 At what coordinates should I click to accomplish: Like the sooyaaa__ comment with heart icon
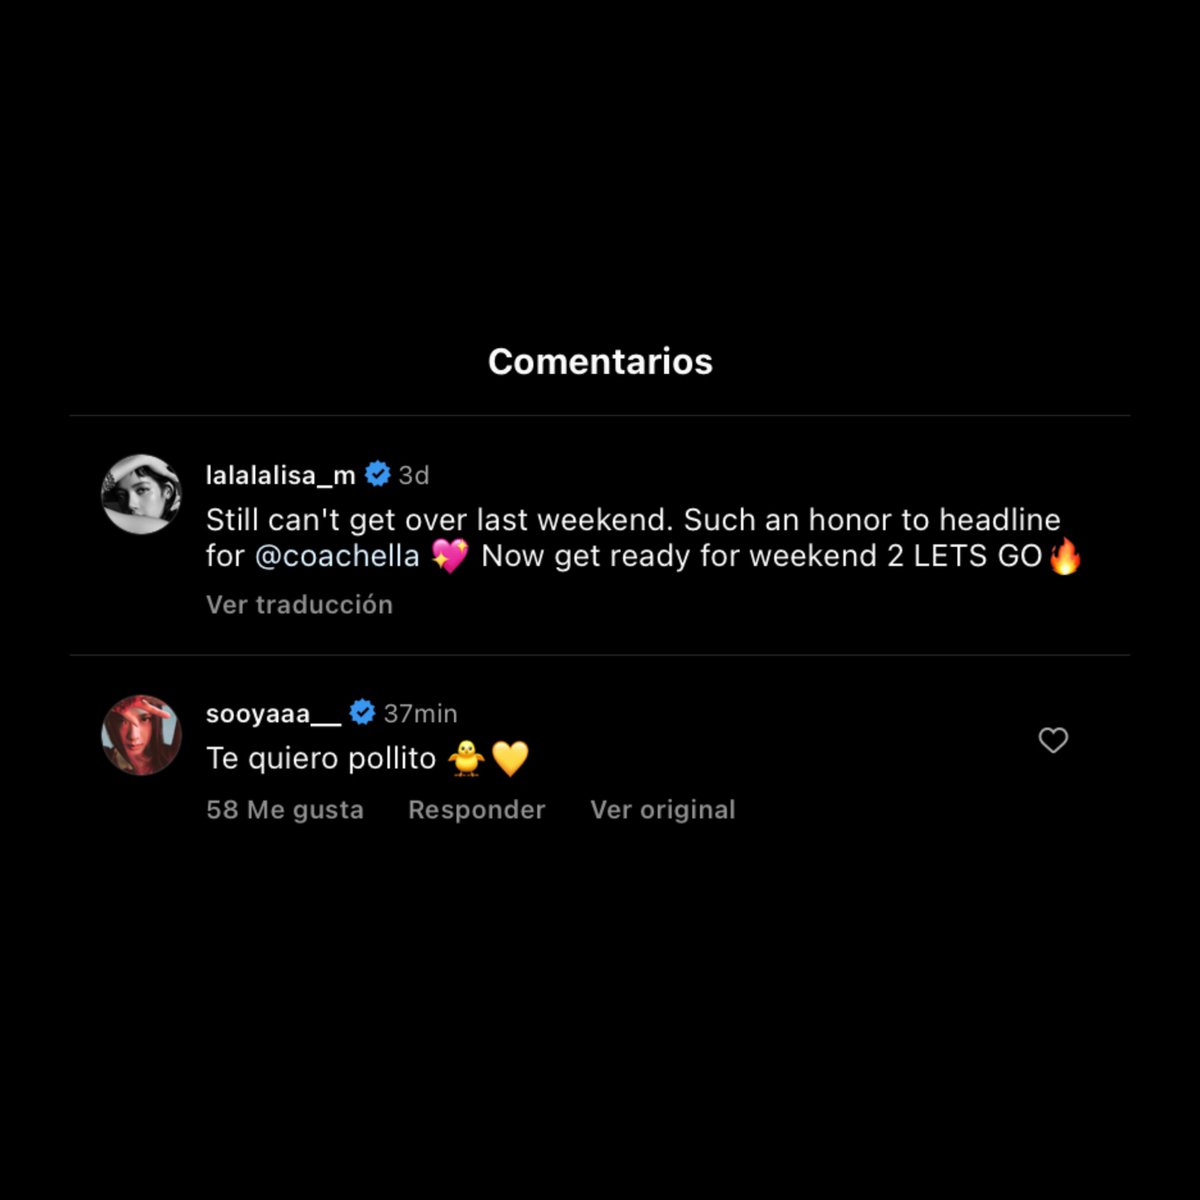1053,740
